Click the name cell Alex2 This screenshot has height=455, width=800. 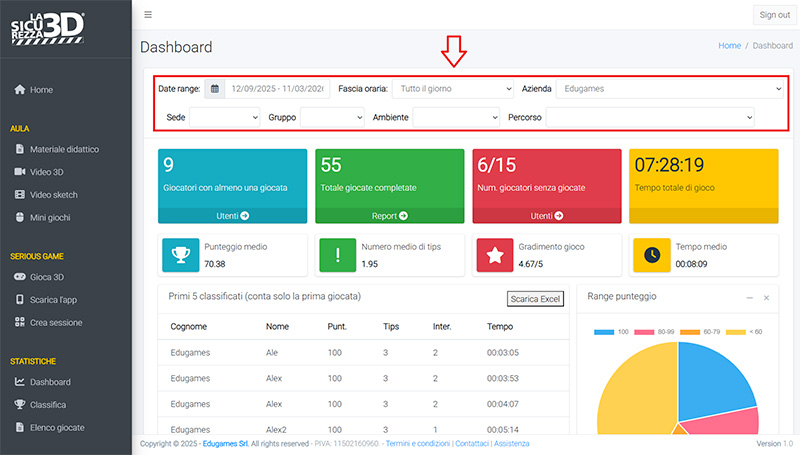tap(276, 429)
